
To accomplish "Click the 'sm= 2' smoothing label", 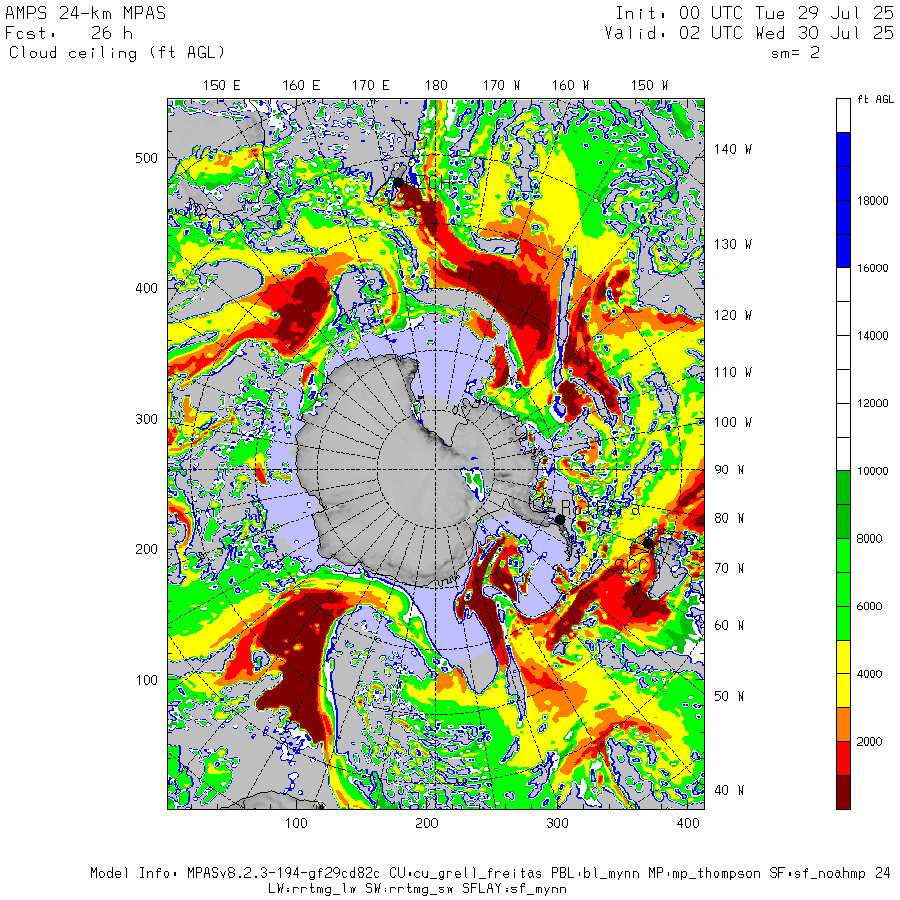I will click(796, 53).
